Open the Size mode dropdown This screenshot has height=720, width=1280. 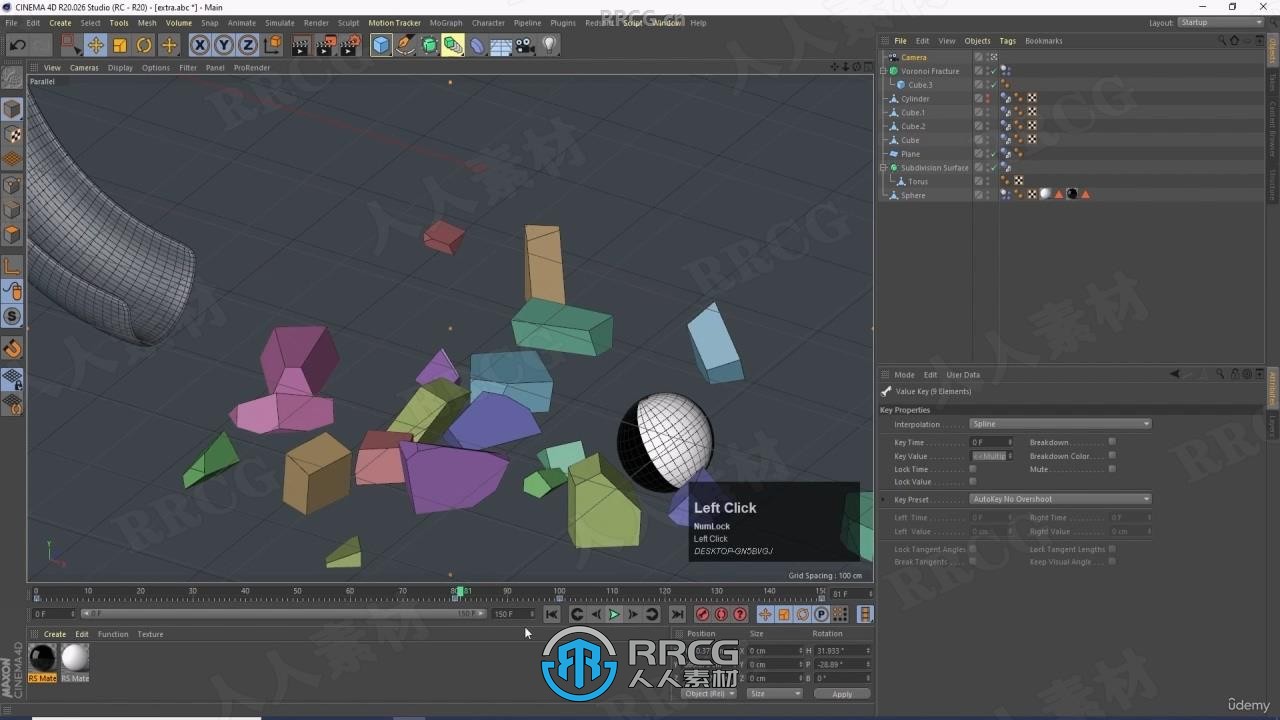[x=775, y=693]
